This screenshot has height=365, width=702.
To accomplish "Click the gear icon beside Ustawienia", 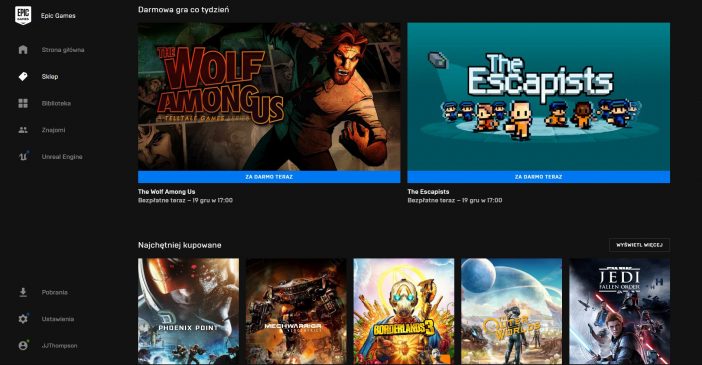I will point(23,319).
